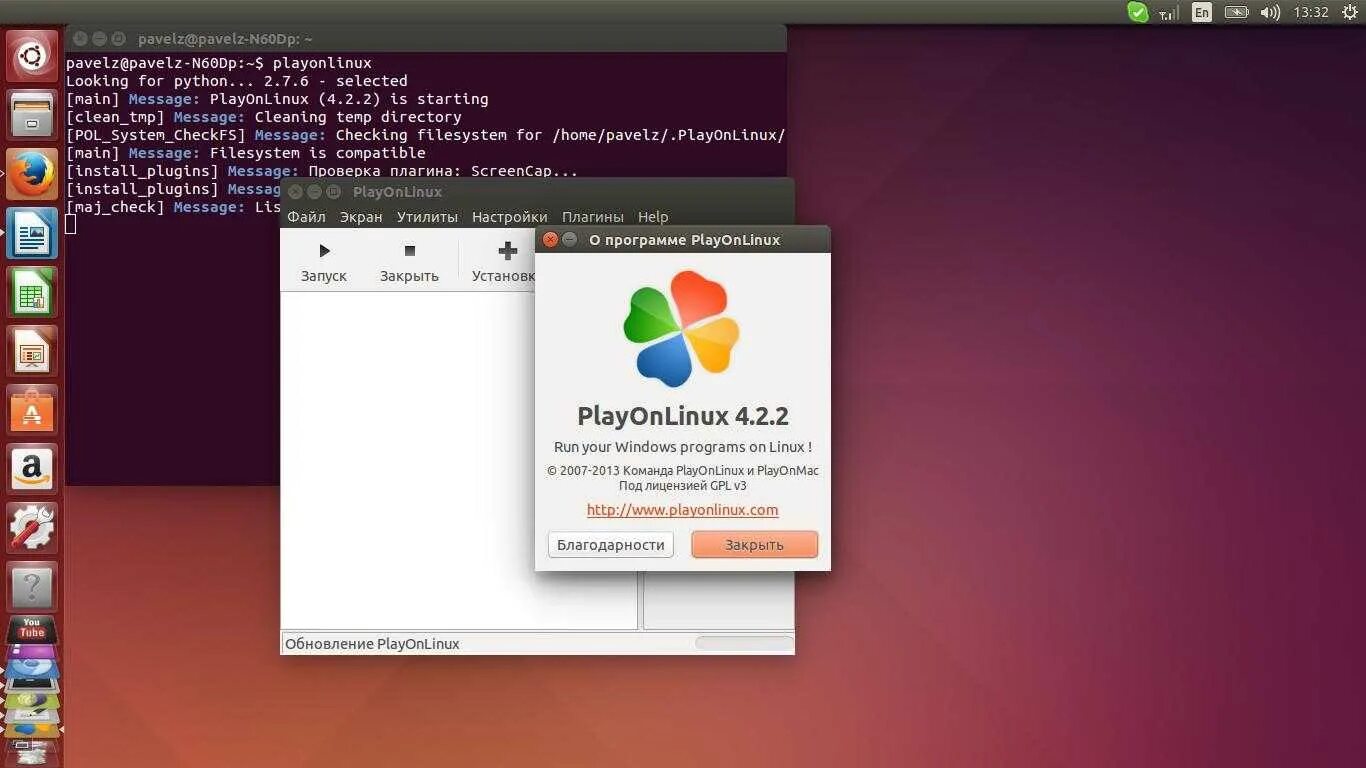Click the Установка plus icon in toolbar
This screenshot has height=768, width=1366.
(x=508, y=251)
